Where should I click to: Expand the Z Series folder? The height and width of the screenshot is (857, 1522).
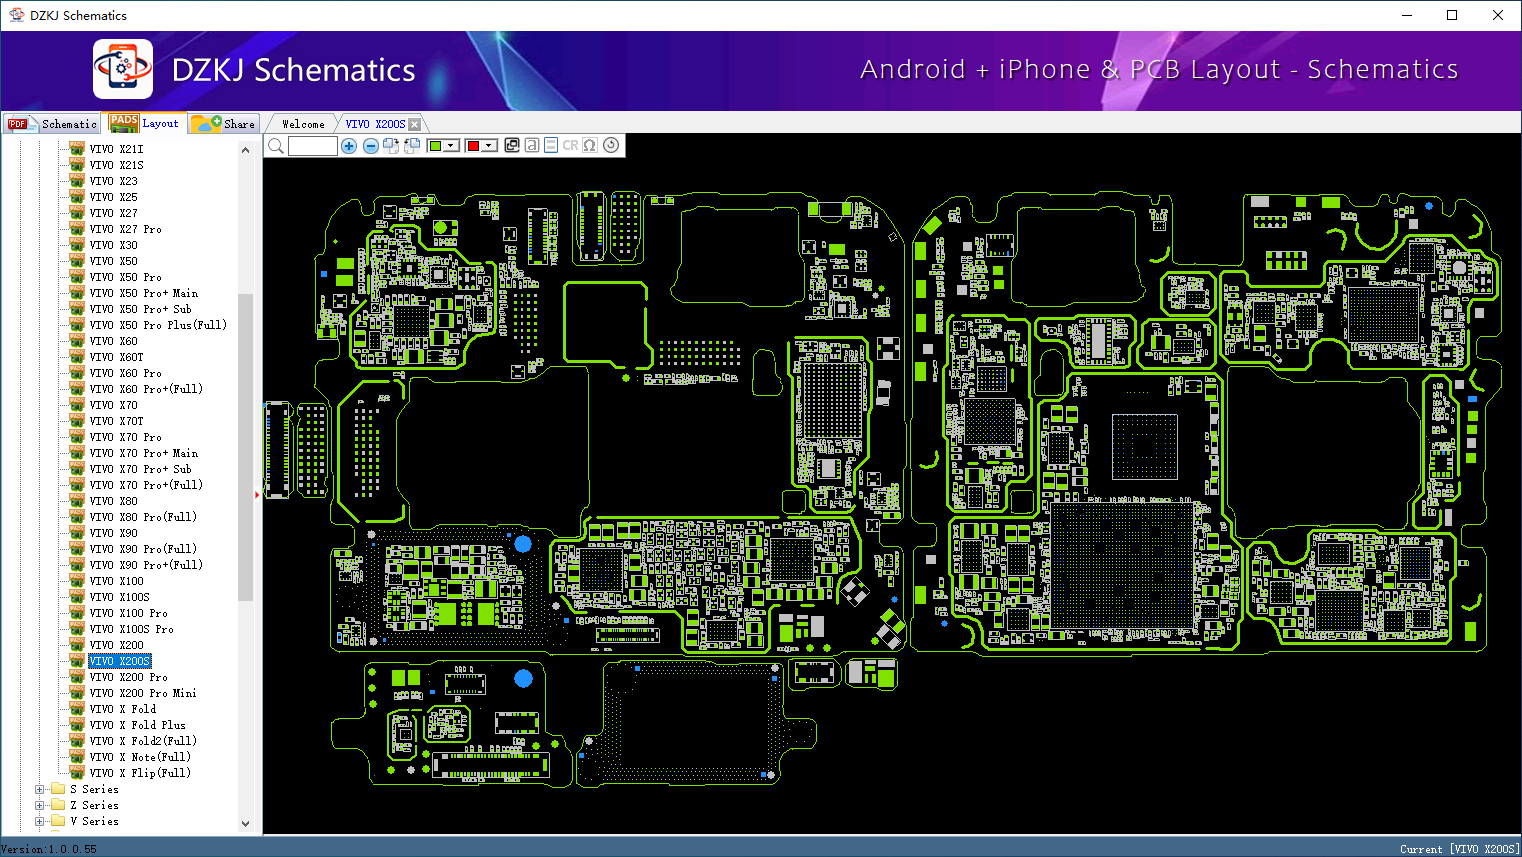tap(40, 805)
